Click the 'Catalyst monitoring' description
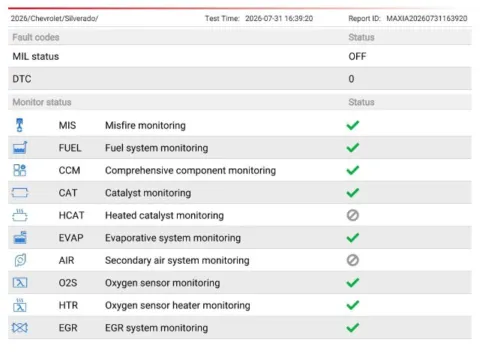The image size is (480, 360). click(148, 193)
